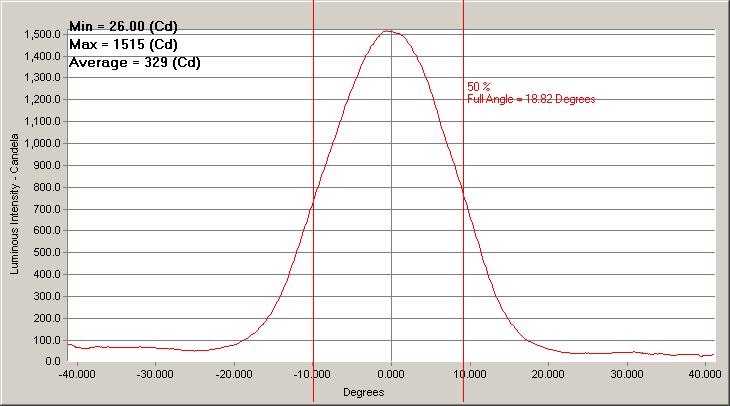Click the 40.000 x-axis tick label

703,374
